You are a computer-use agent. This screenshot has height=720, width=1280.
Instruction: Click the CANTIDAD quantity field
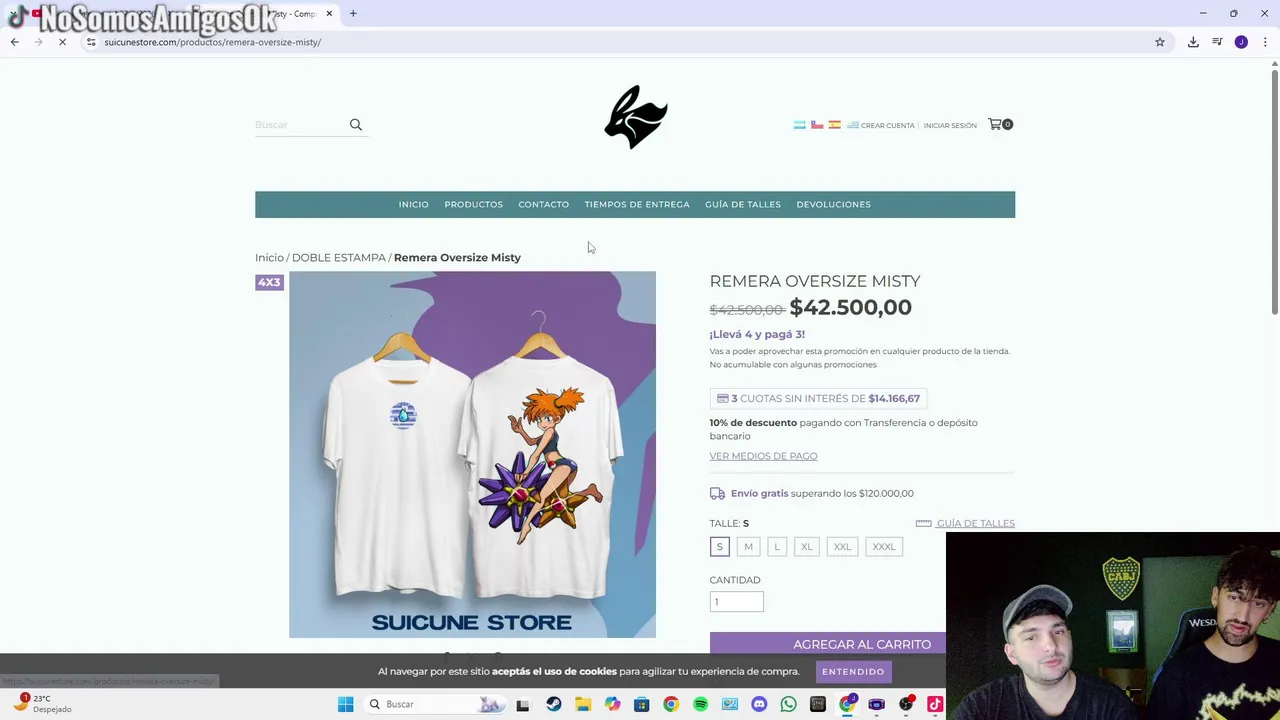point(737,602)
